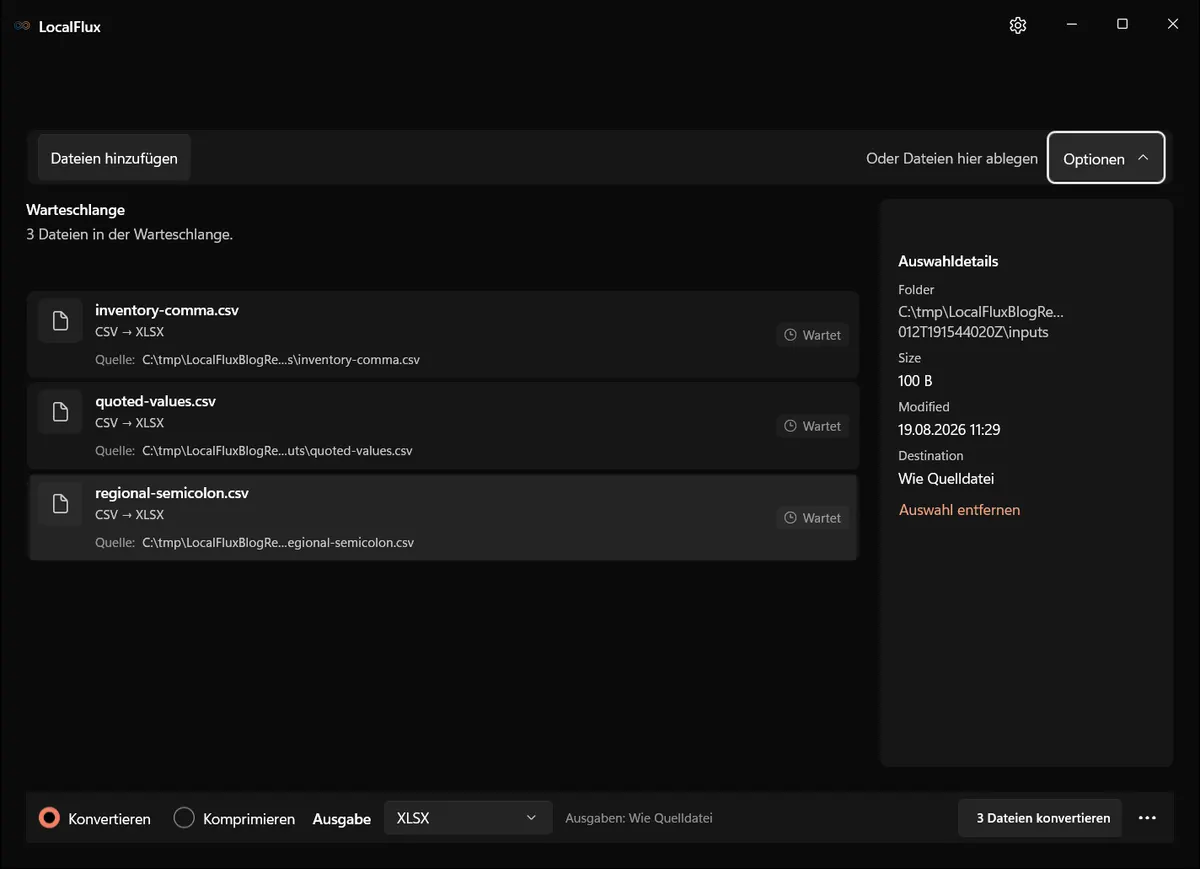Click the modified date 19.08.2026 11:29

(x=950, y=430)
